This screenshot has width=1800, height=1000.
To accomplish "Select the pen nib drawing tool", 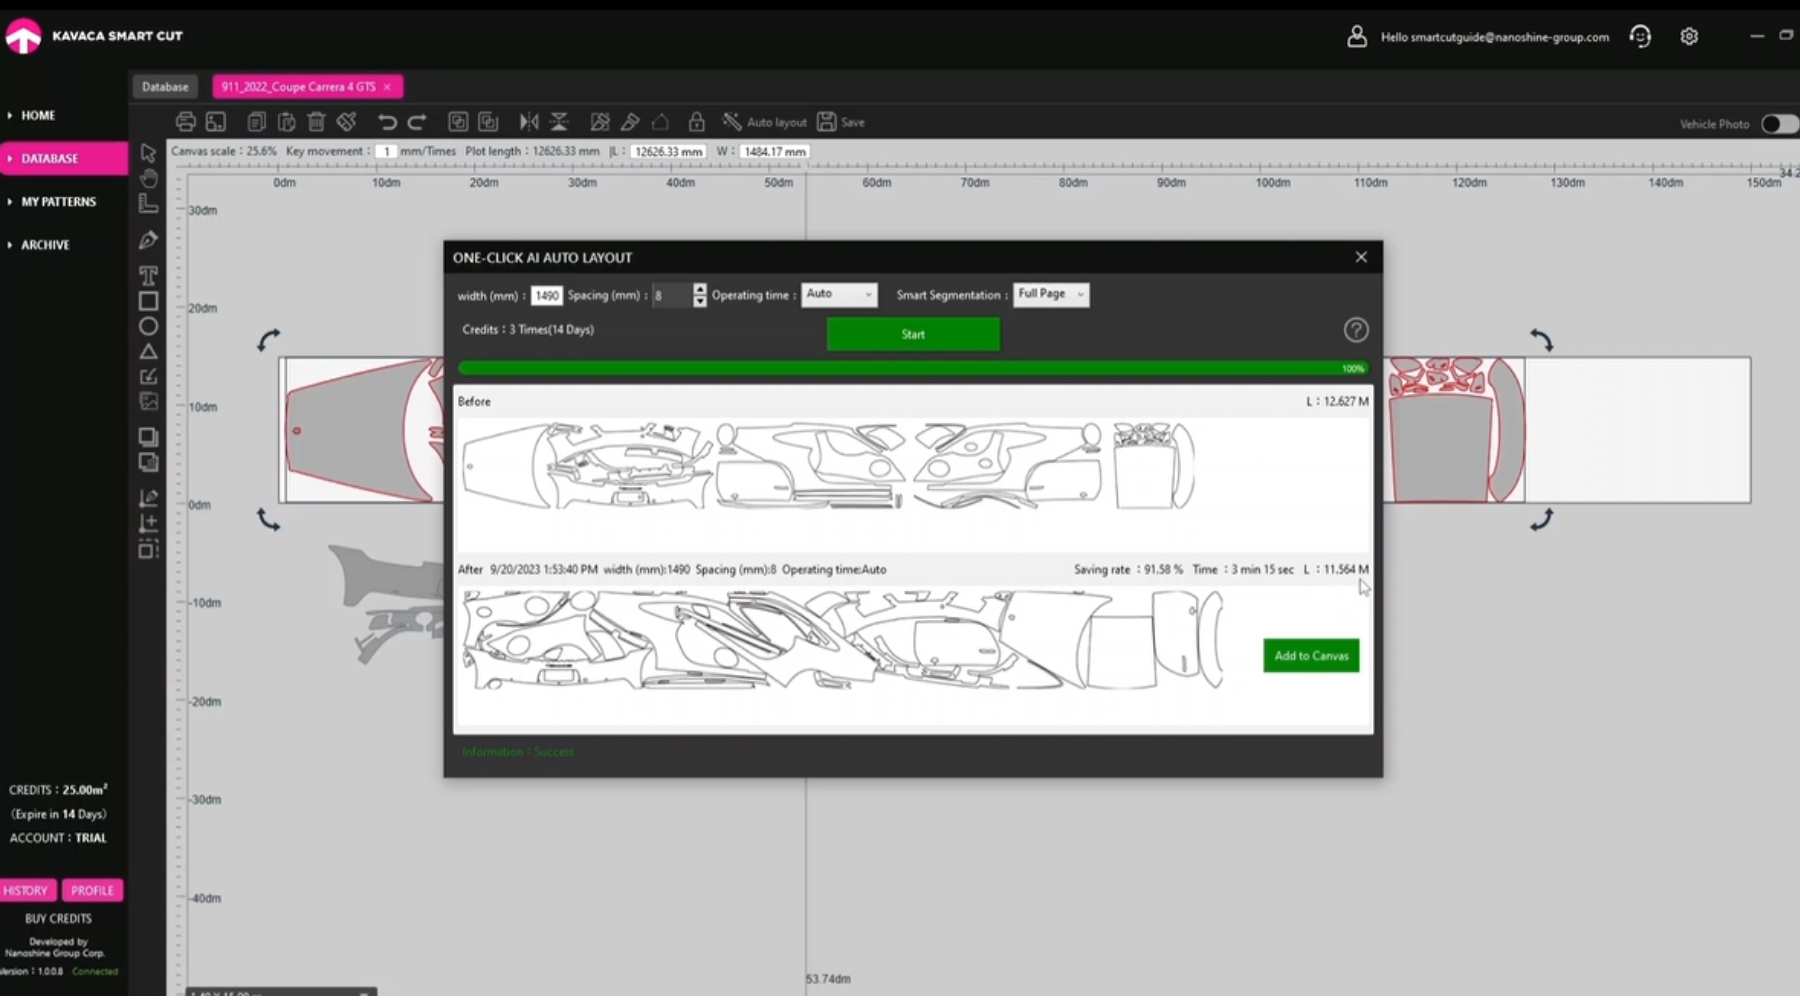I will tap(148, 240).
